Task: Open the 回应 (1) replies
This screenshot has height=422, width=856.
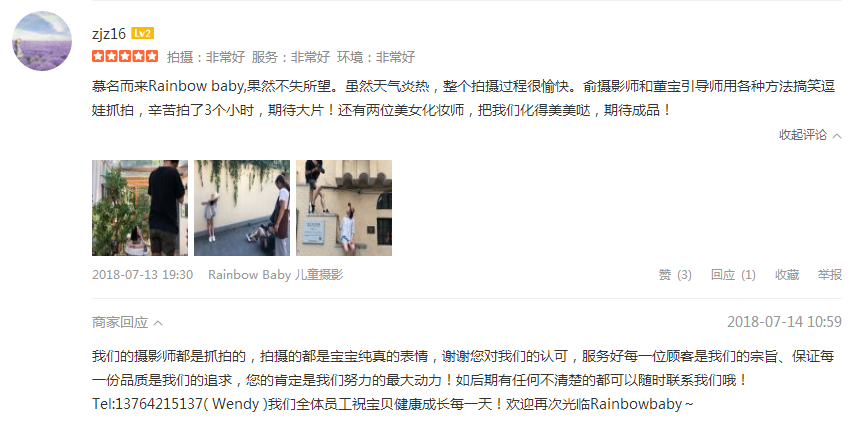Action: 733,275
